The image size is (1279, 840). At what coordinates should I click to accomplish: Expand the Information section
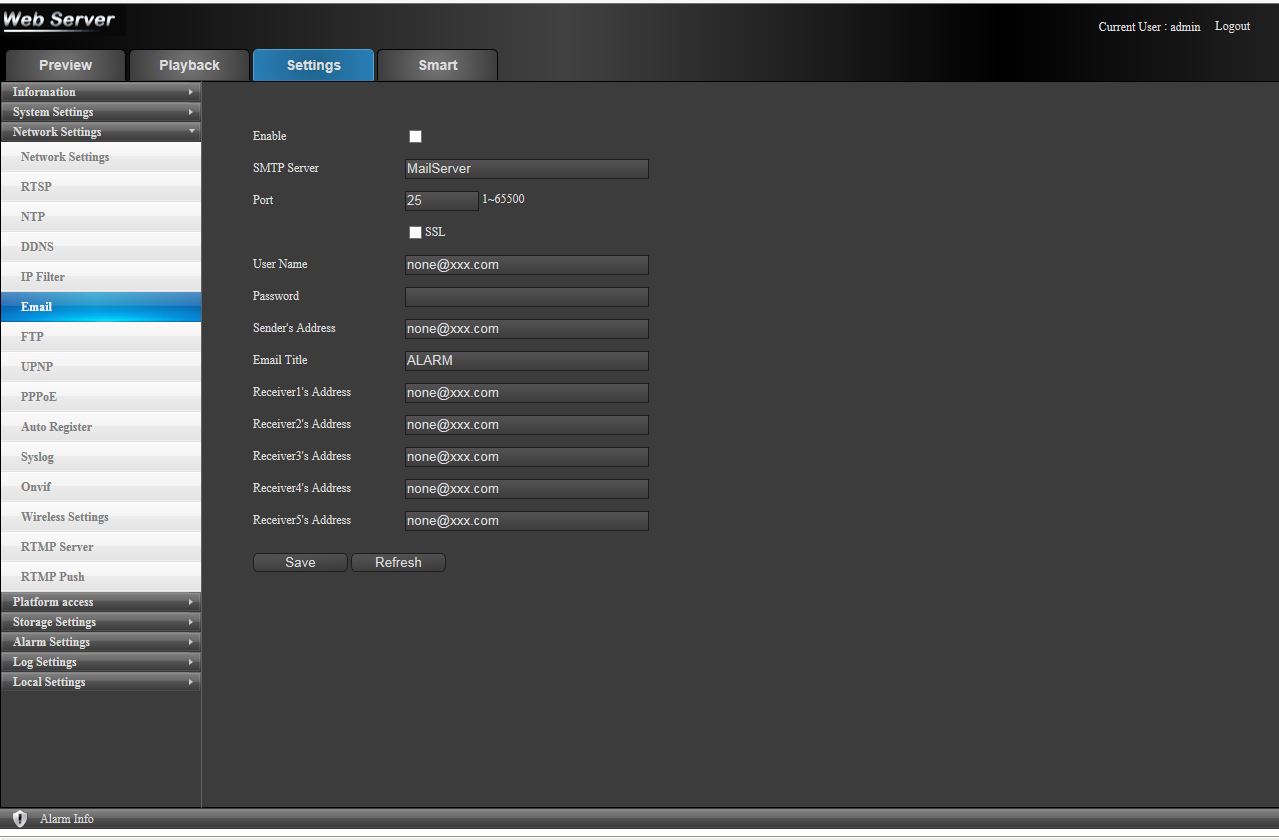point(100,92)
